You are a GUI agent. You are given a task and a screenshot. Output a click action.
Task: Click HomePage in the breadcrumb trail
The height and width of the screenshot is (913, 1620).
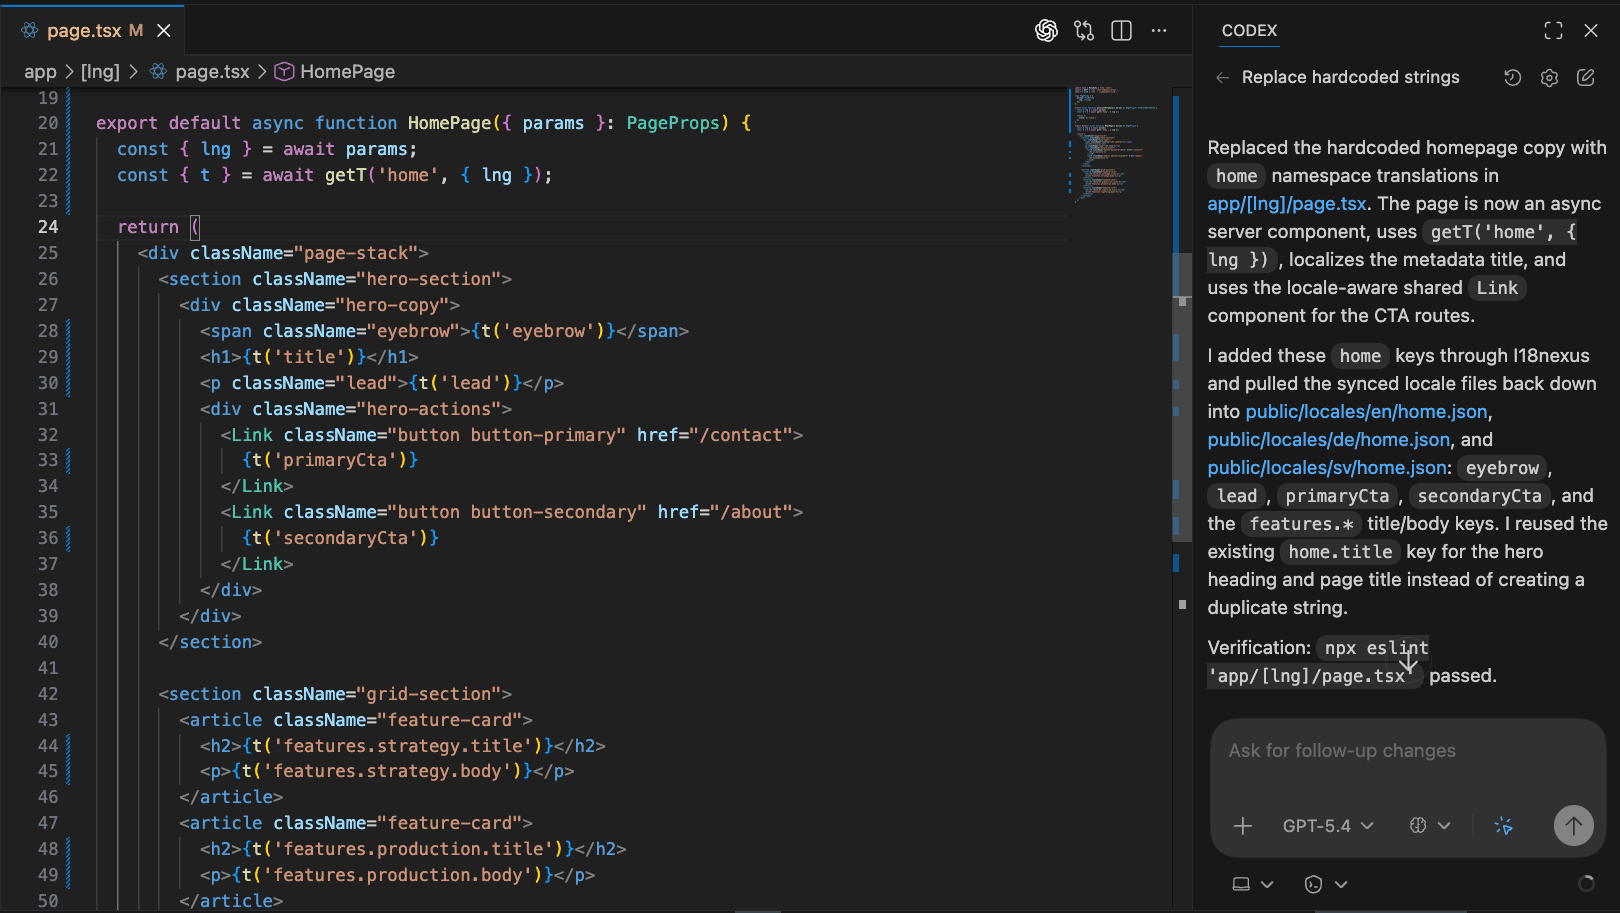coord(345,71)
